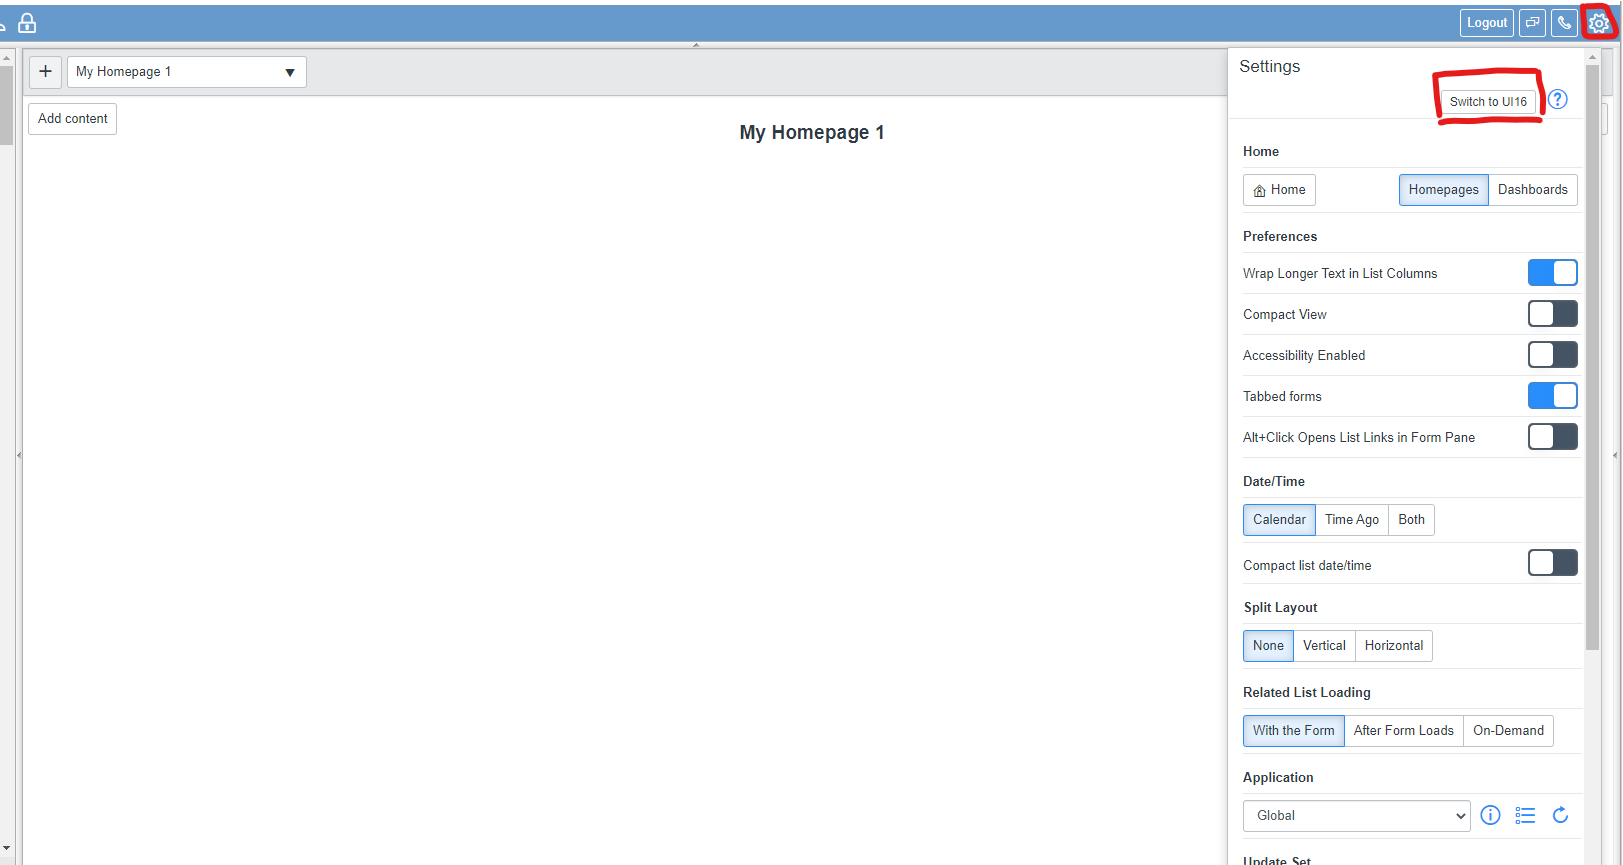Open the Global application dropdown
Screen dimensions: 1623x865
click(1357, 816)
